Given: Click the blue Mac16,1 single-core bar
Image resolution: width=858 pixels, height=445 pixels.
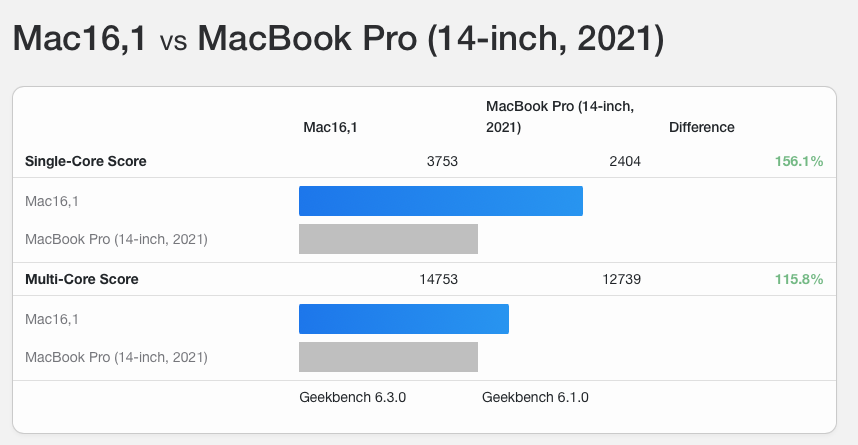Looking at the screenshot, I should (x=441, y=201).
